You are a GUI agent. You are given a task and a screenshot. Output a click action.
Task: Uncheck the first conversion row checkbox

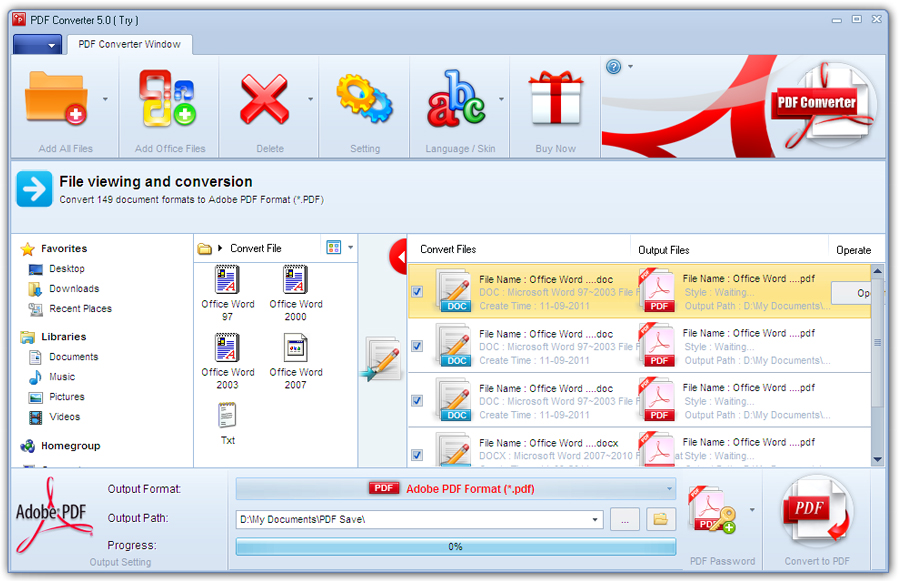(417, 292)
